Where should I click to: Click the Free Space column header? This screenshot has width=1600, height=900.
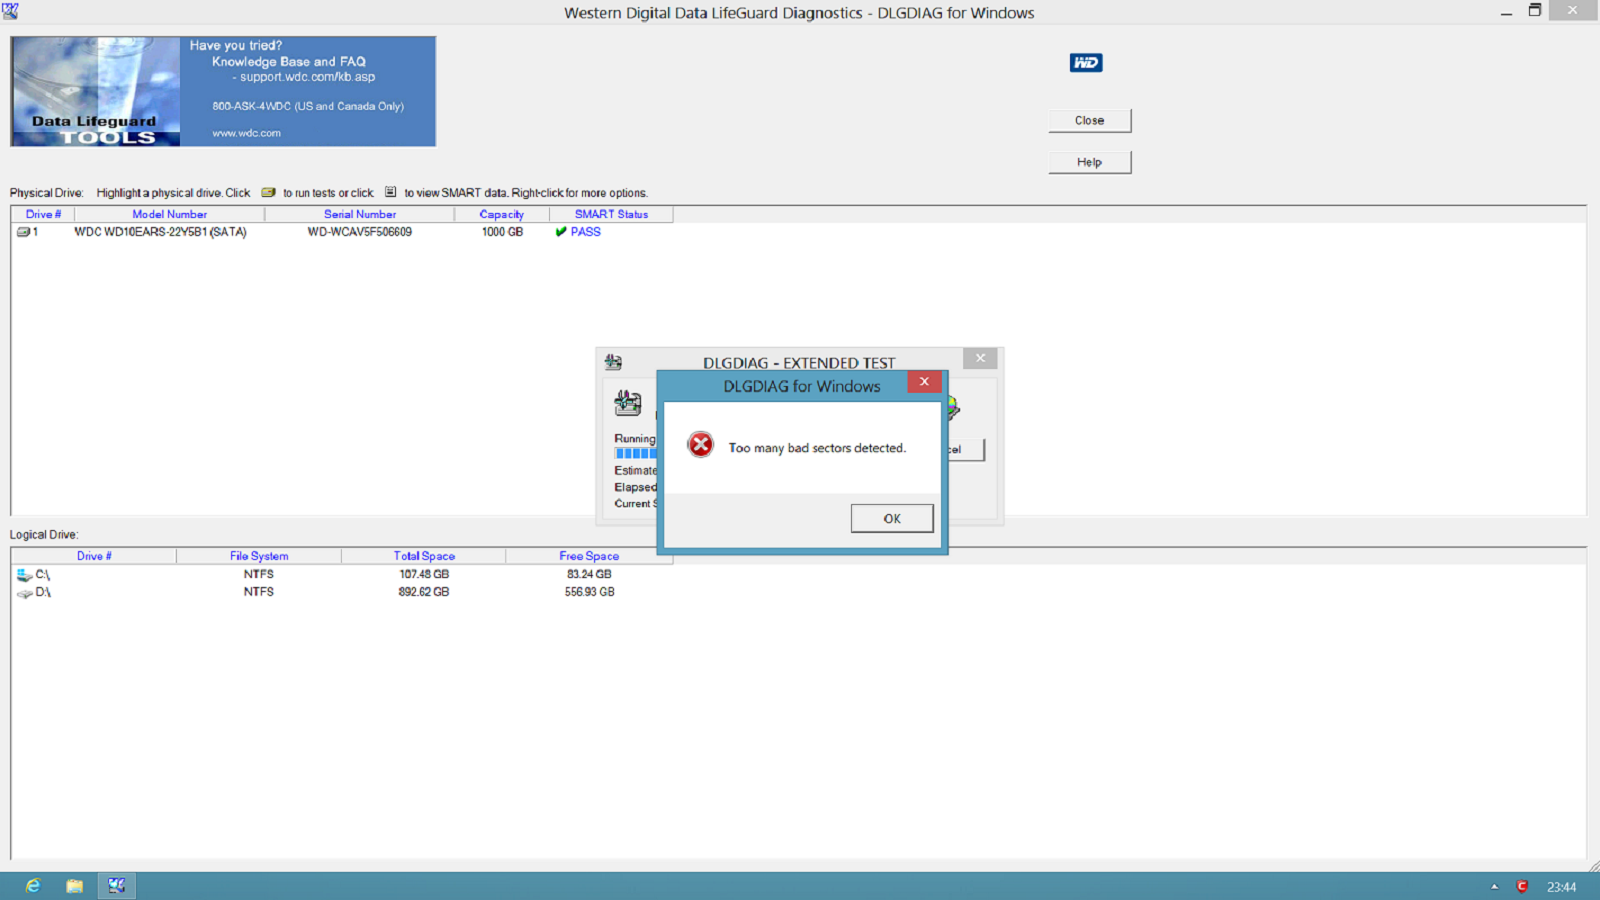point(589,556)
